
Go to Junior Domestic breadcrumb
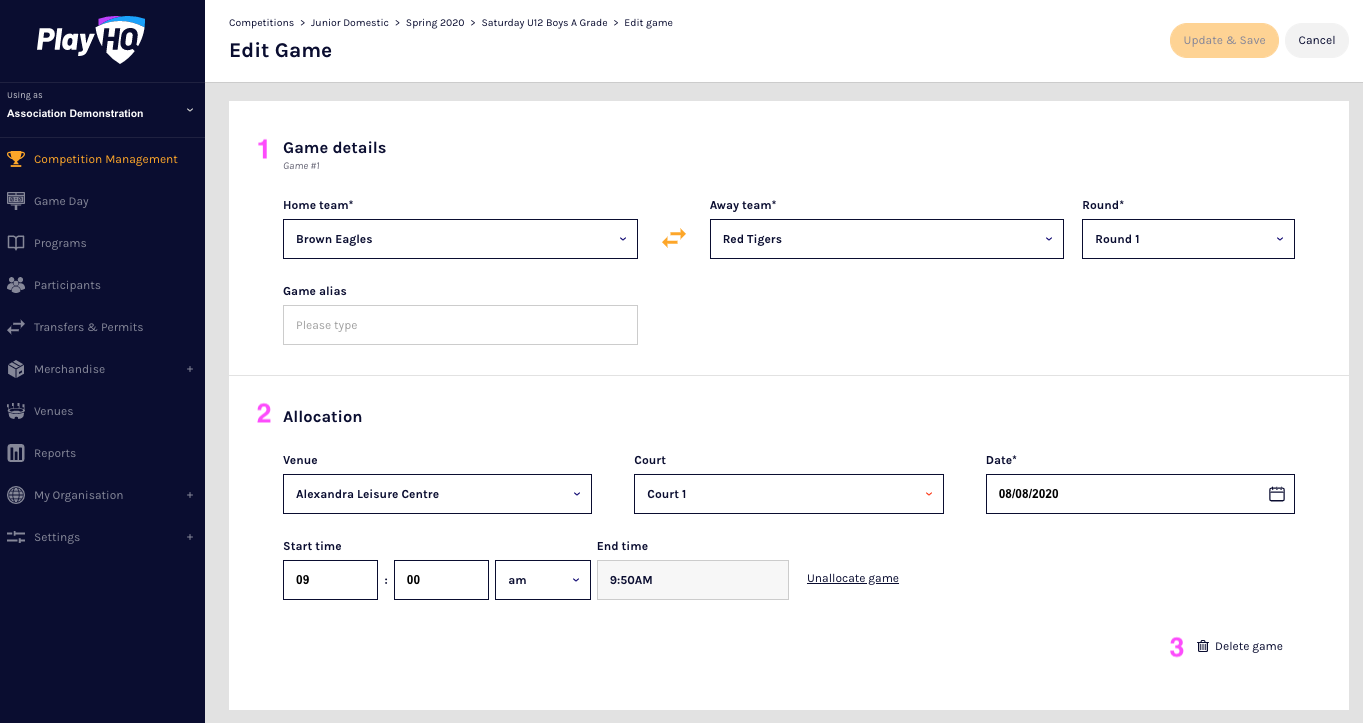tap(350, 22)
